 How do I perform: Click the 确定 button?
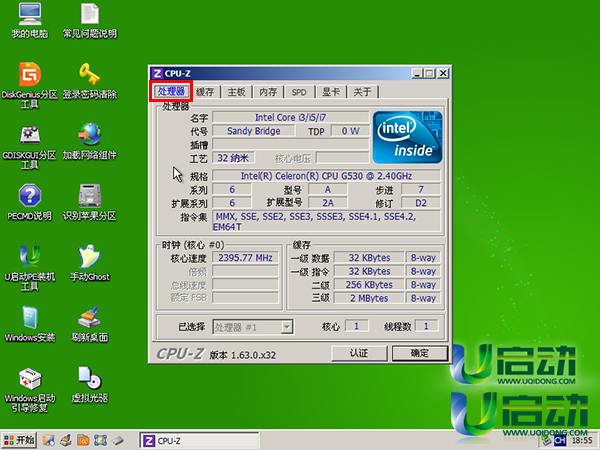point(420,353)
